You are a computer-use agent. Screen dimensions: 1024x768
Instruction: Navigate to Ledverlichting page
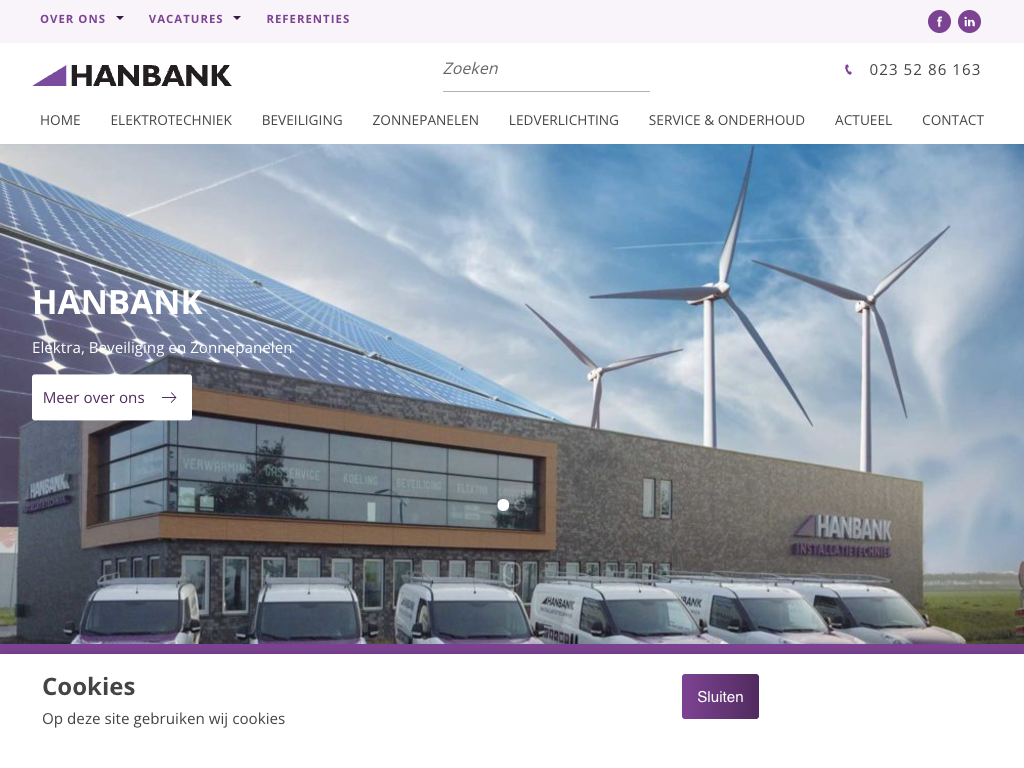[x=564, y=120]
